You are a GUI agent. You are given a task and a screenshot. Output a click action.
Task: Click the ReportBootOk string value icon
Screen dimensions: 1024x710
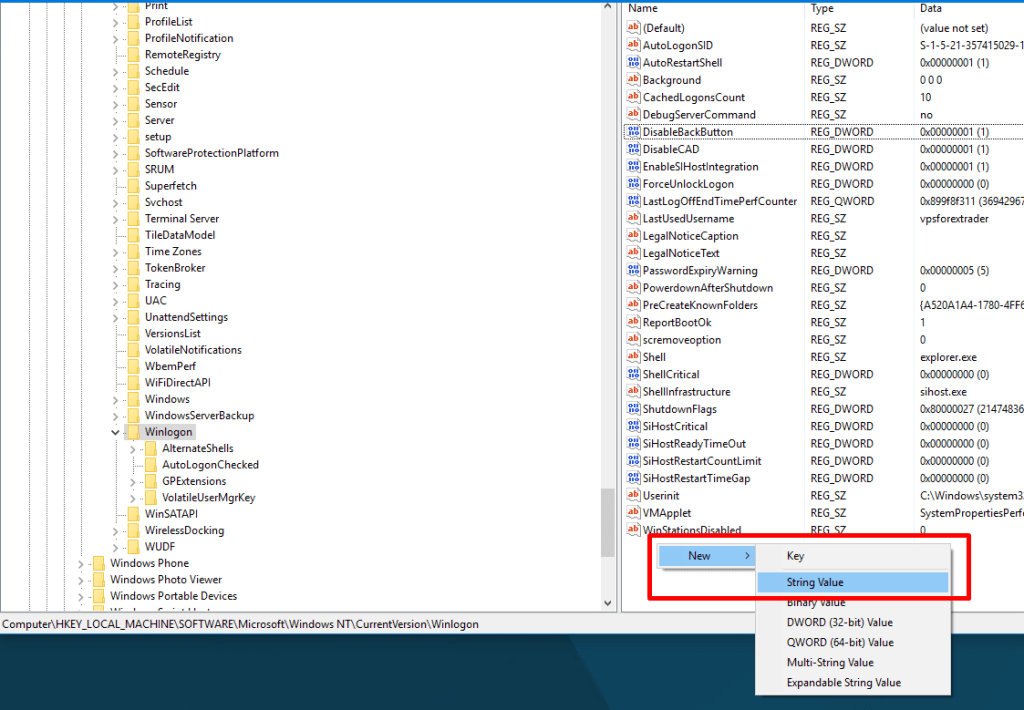[633, 322]
